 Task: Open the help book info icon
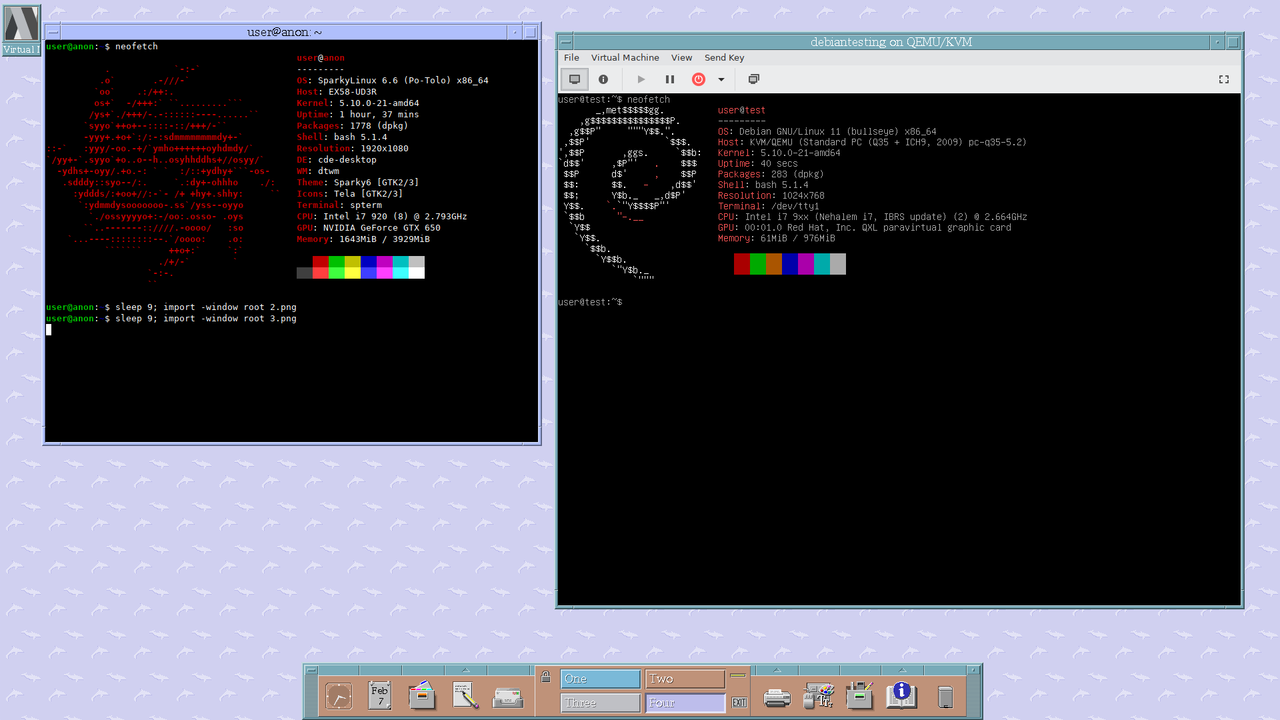point(902,695)
